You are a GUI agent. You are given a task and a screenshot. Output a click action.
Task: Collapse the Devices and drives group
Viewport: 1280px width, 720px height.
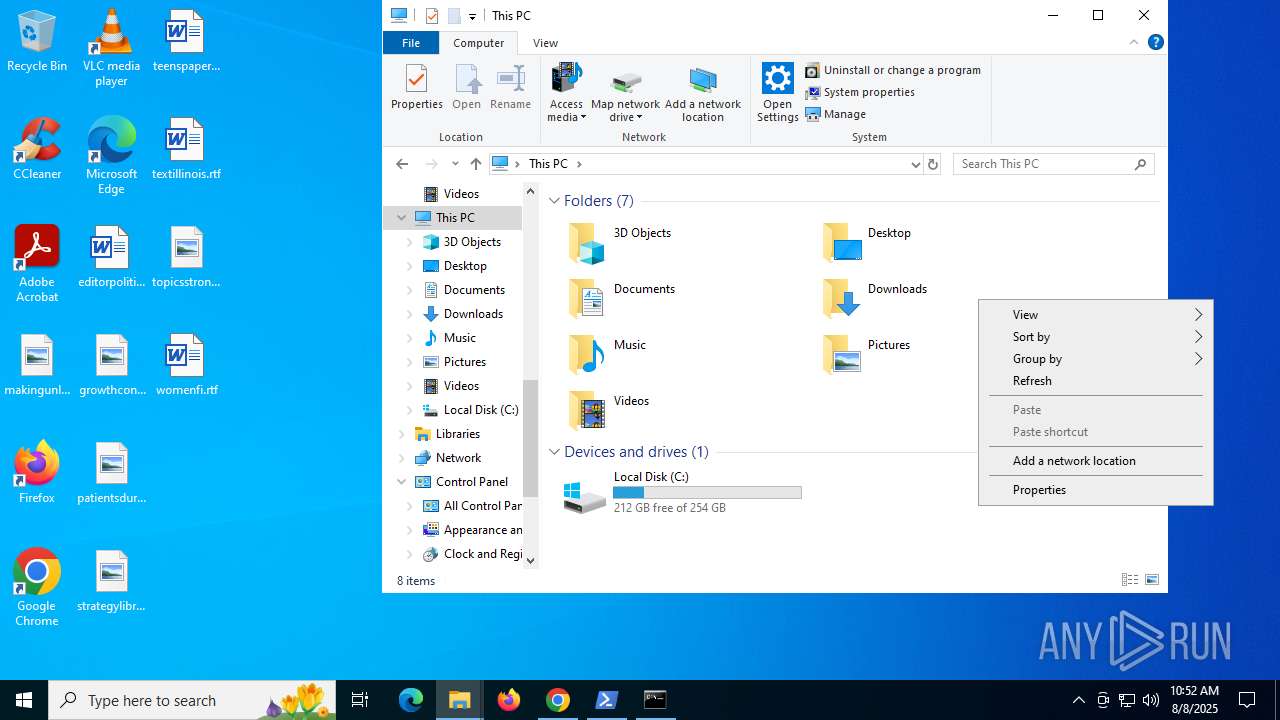point(554,452)
